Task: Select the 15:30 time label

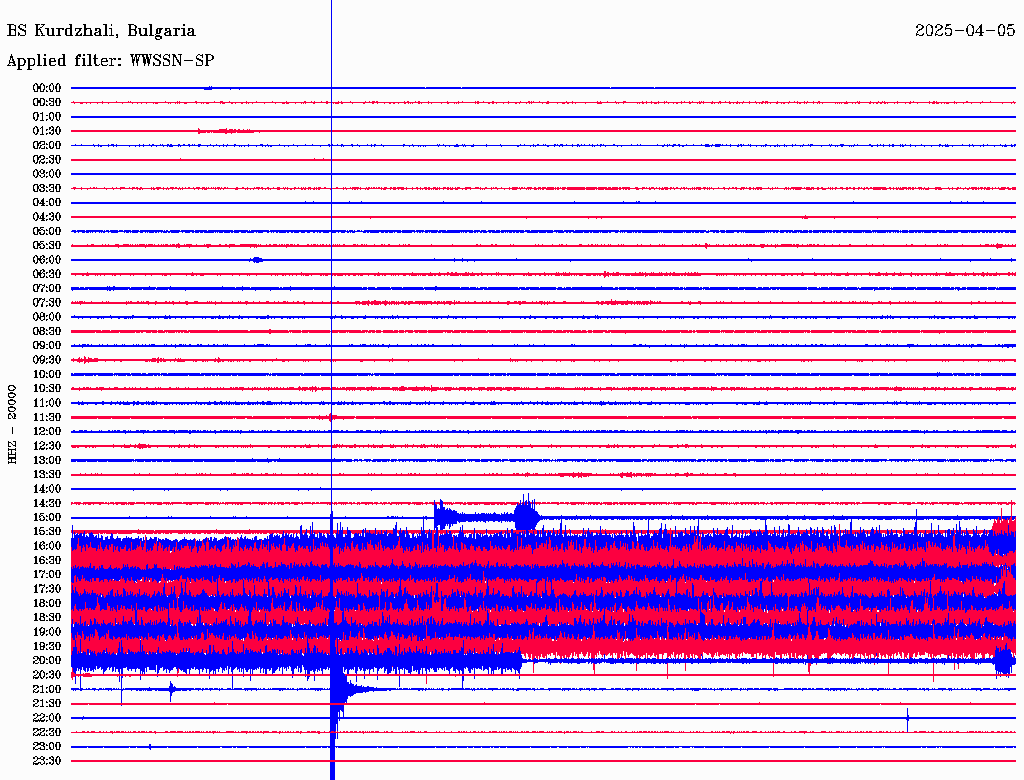Action: pyautogui.click(x=47, y=532)
